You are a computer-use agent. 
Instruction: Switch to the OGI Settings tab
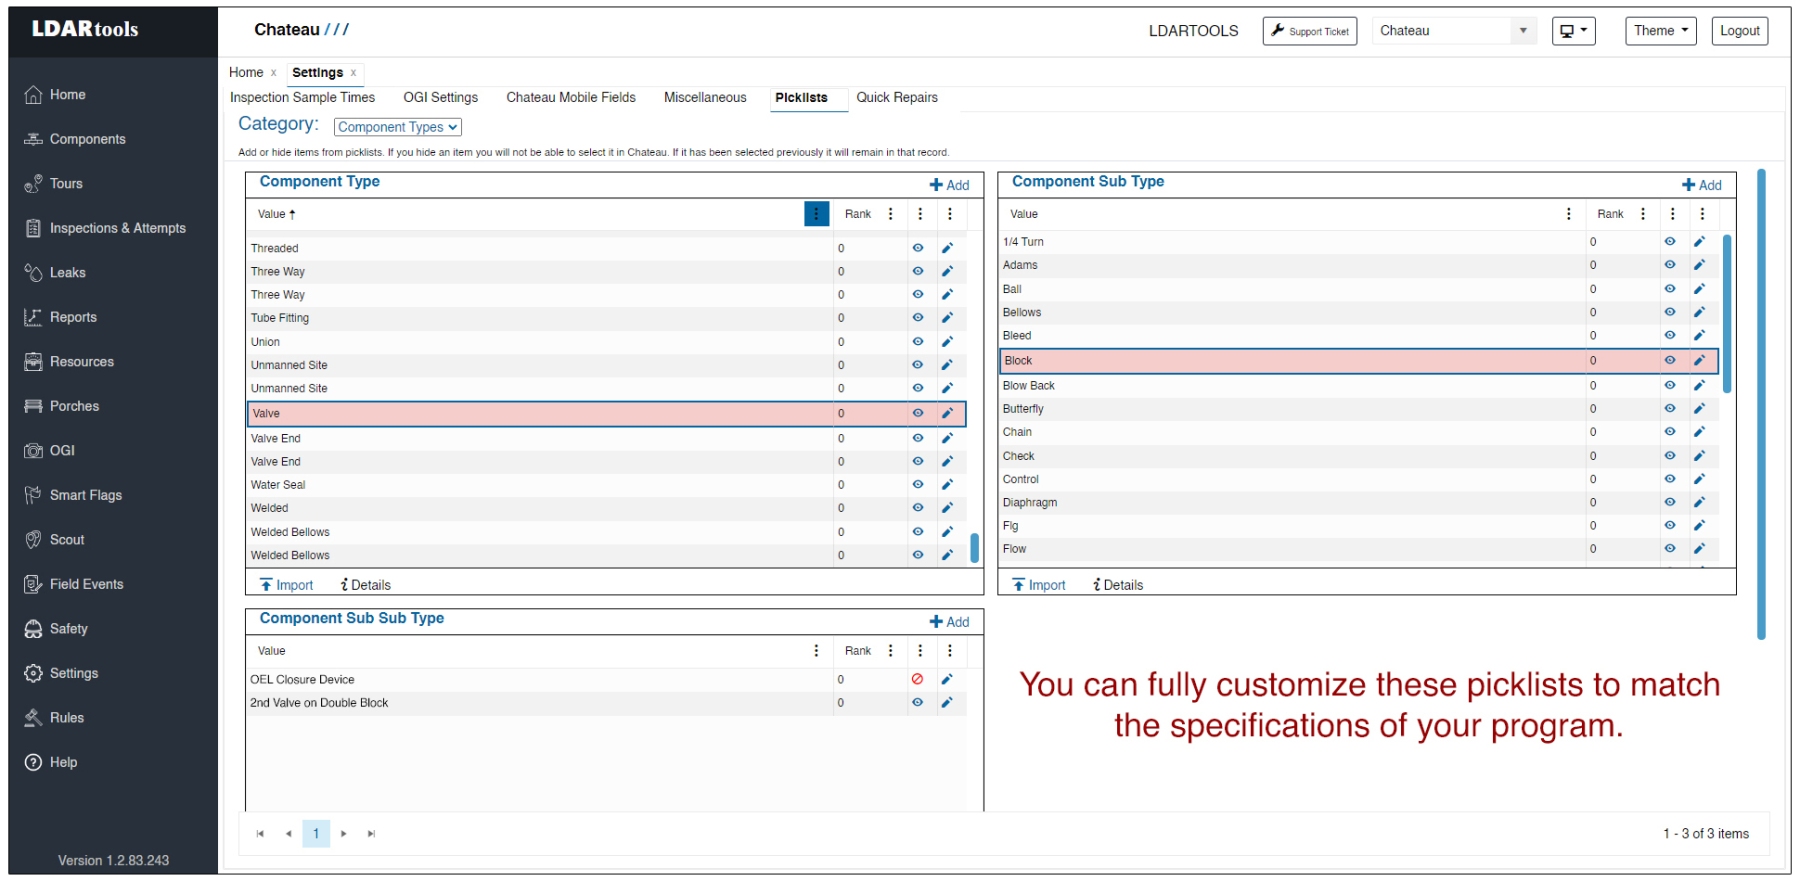tap(440, 98)
